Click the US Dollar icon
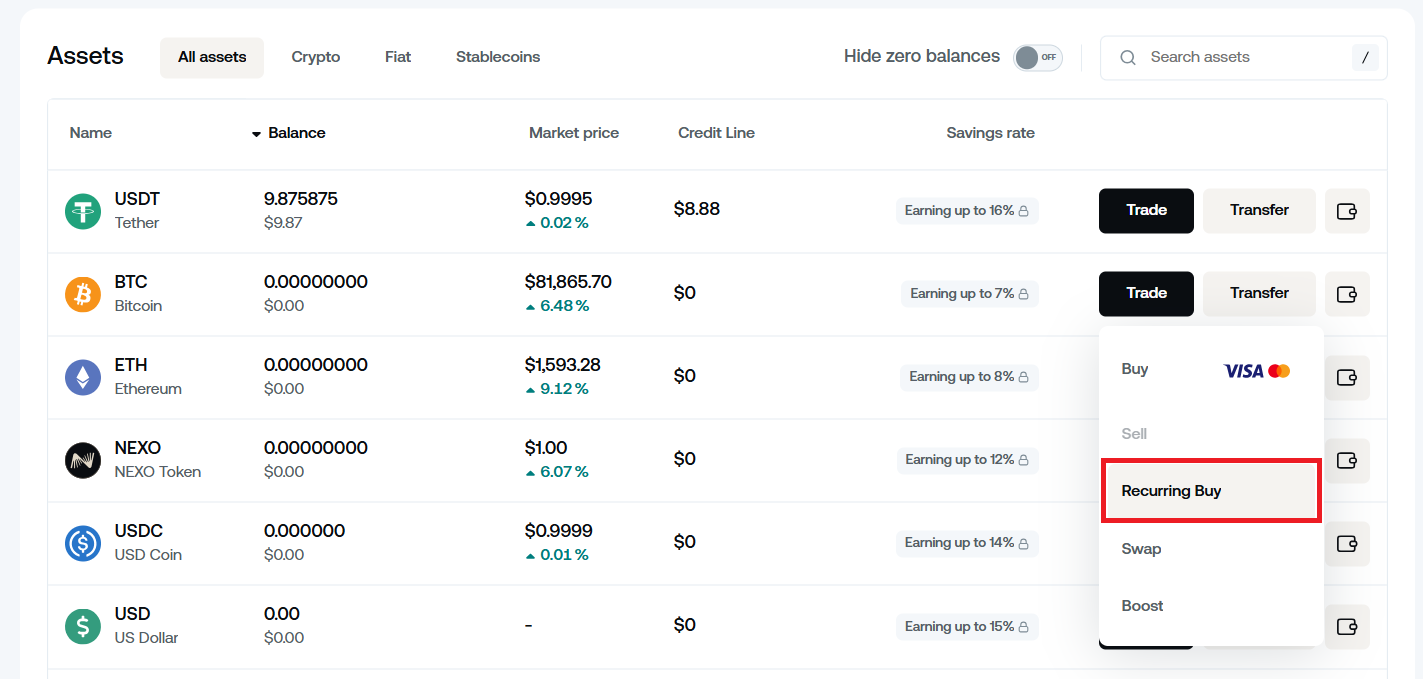This screenshot has height=679, width=1423. click(83, 626)
